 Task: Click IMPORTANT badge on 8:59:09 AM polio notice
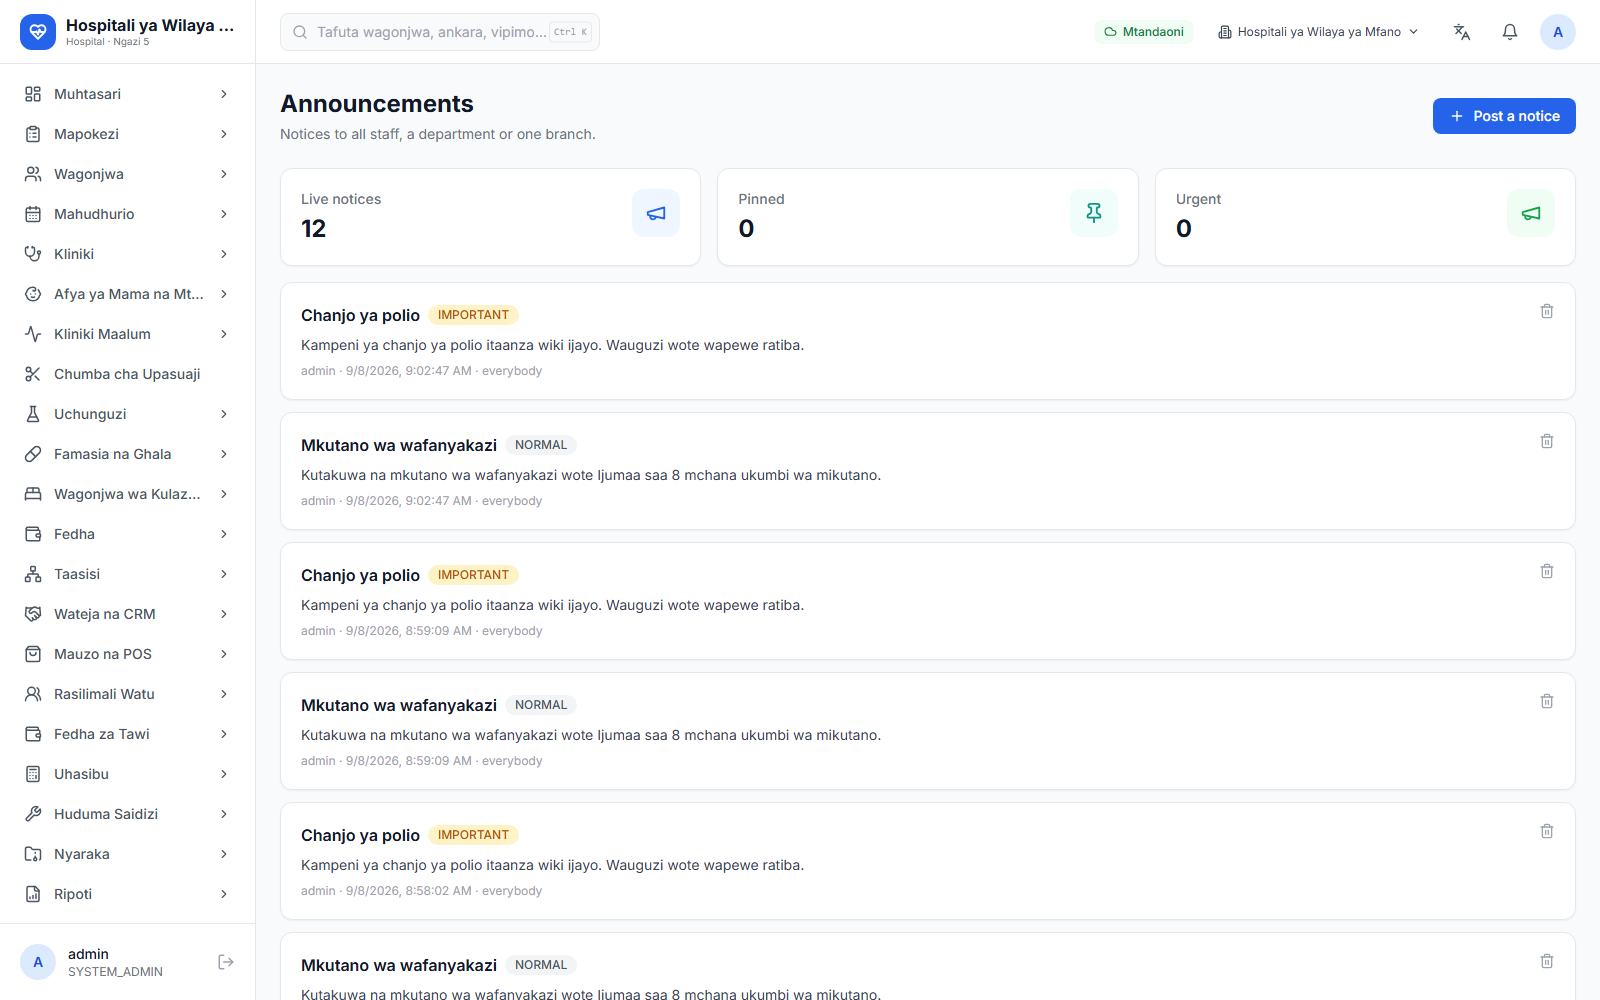(473, 575)
